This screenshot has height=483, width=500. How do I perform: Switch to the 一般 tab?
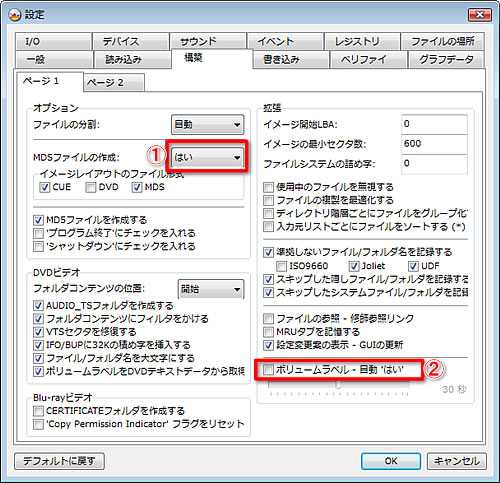[x=54, y=60]
